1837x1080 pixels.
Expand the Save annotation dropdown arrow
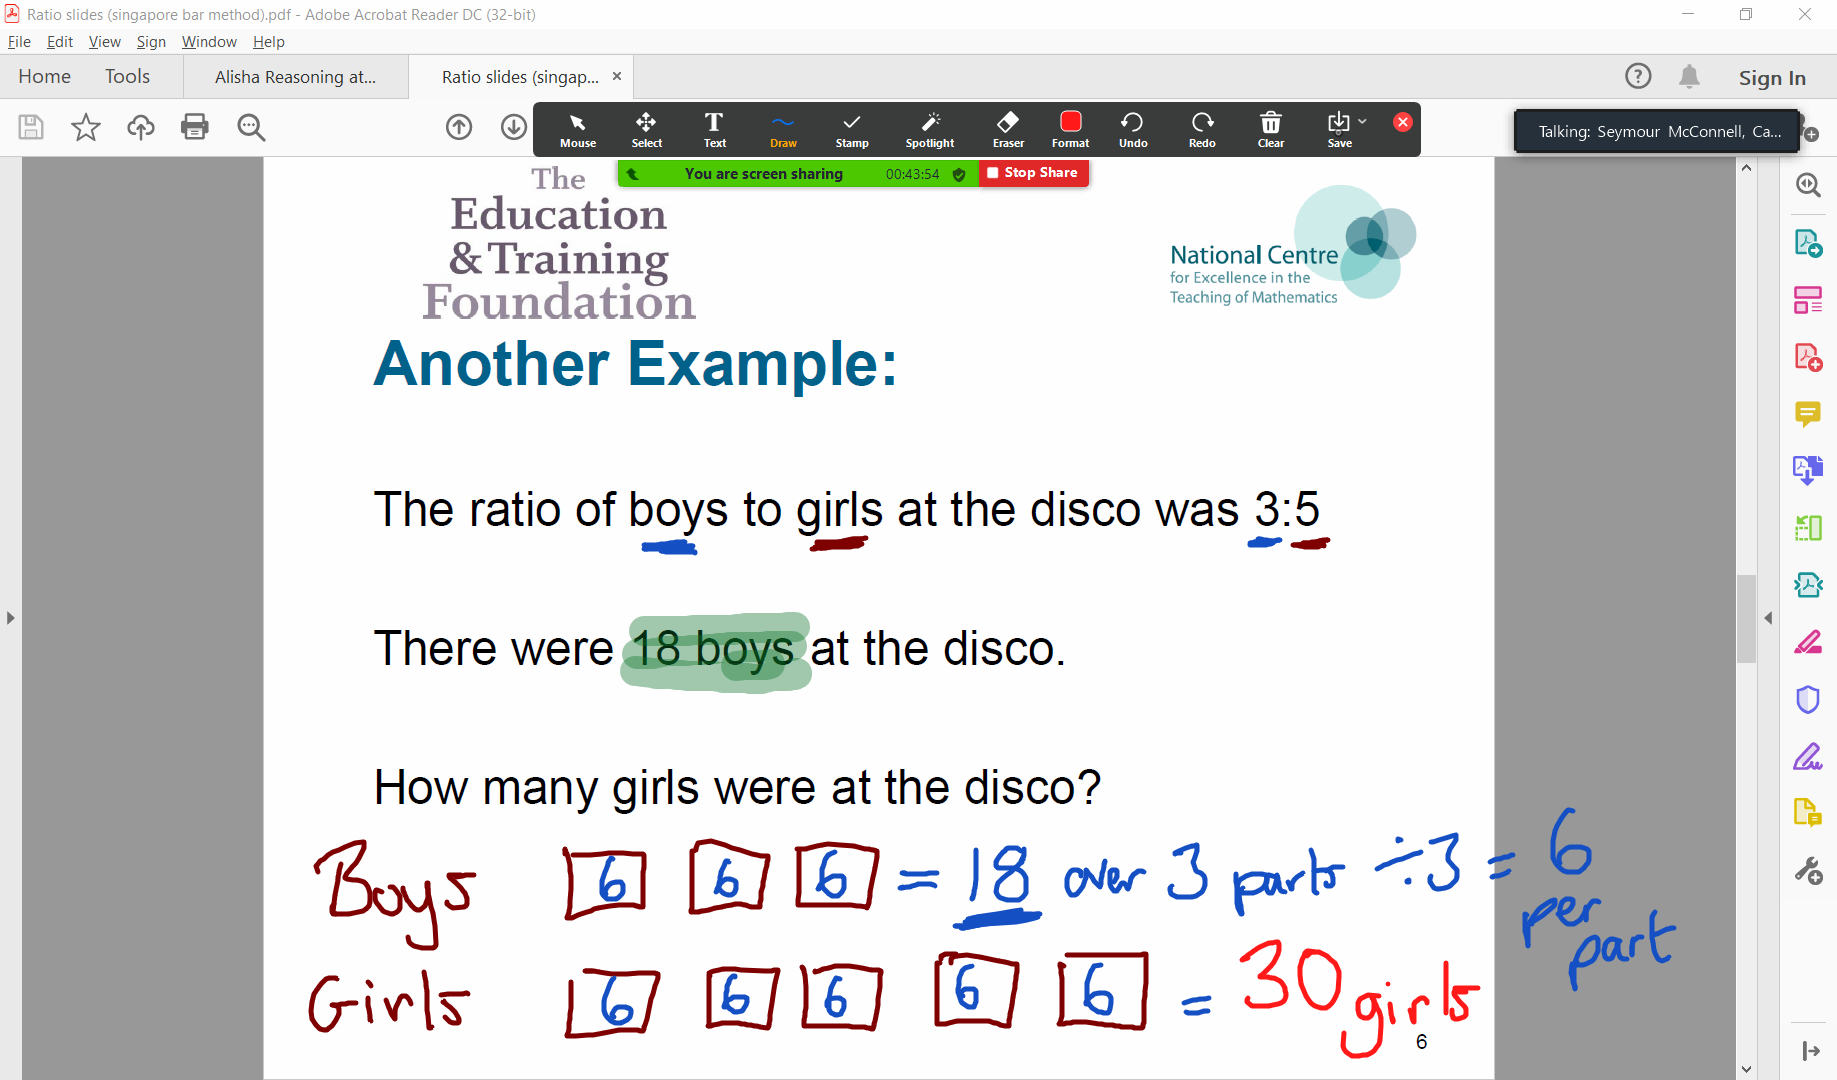(1362, 122)
